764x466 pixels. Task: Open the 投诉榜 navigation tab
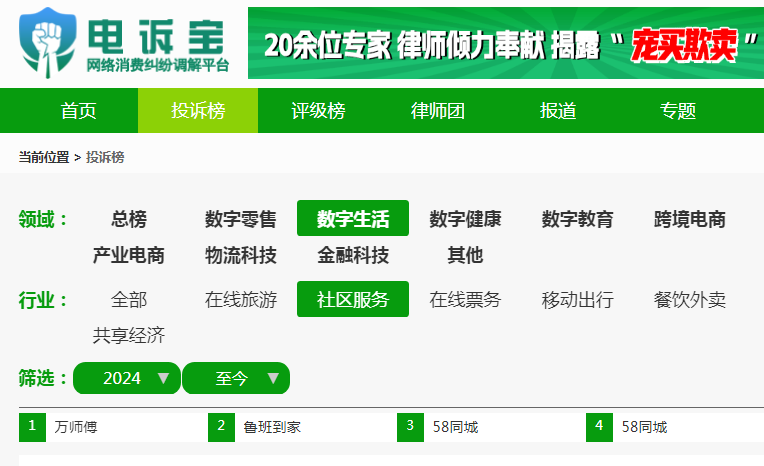[x=198, y=111]
